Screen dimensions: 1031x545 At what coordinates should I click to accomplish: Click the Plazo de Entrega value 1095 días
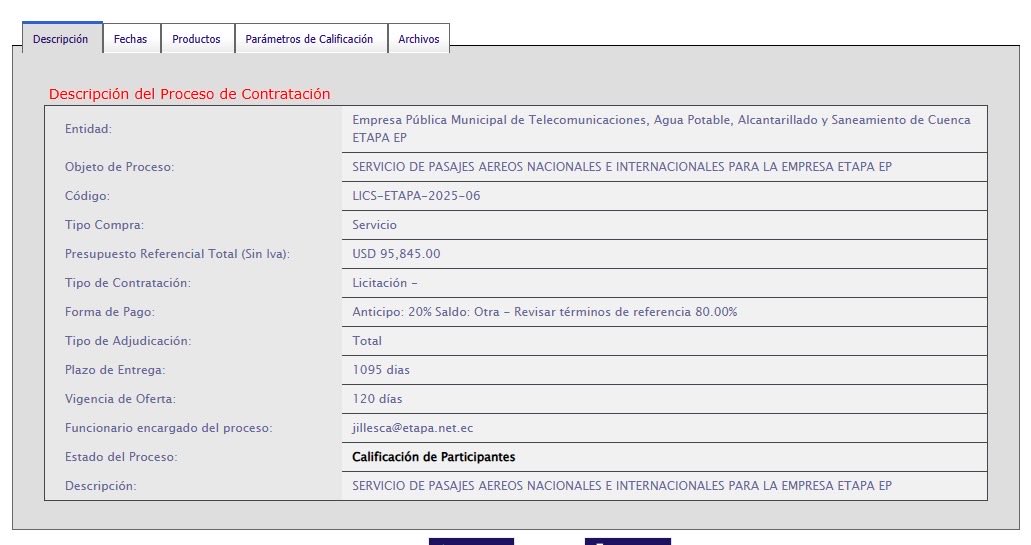click(x=381, y=370)
